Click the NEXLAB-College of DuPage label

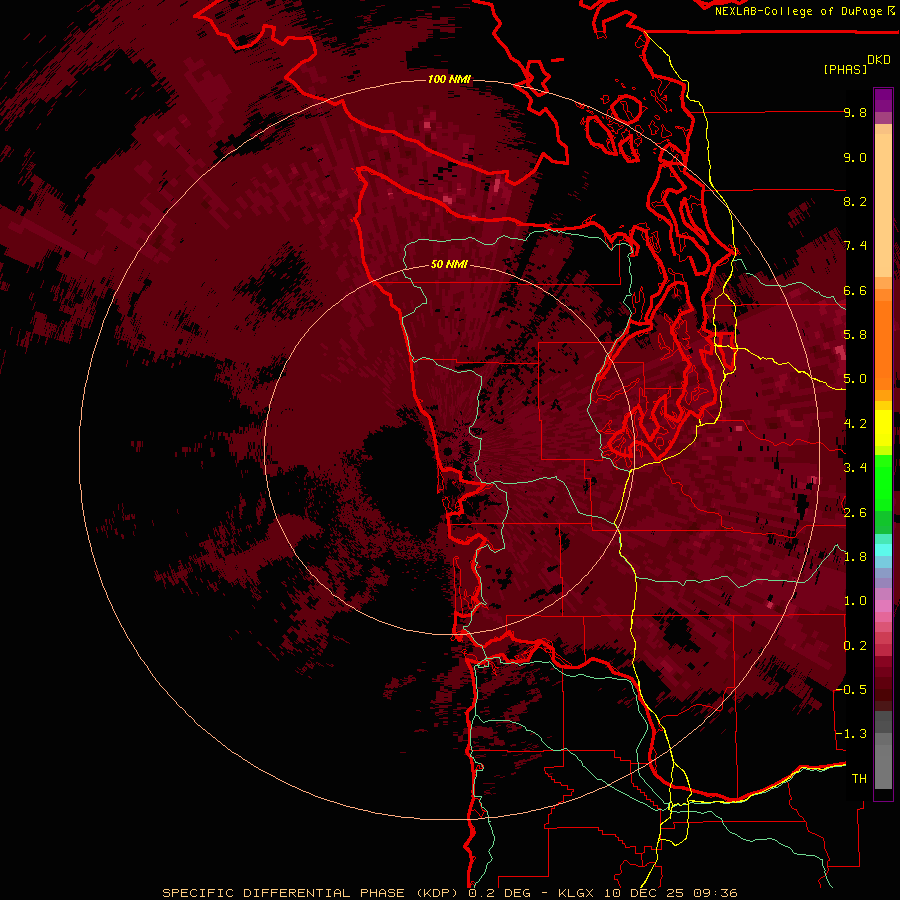coord(798,11)
